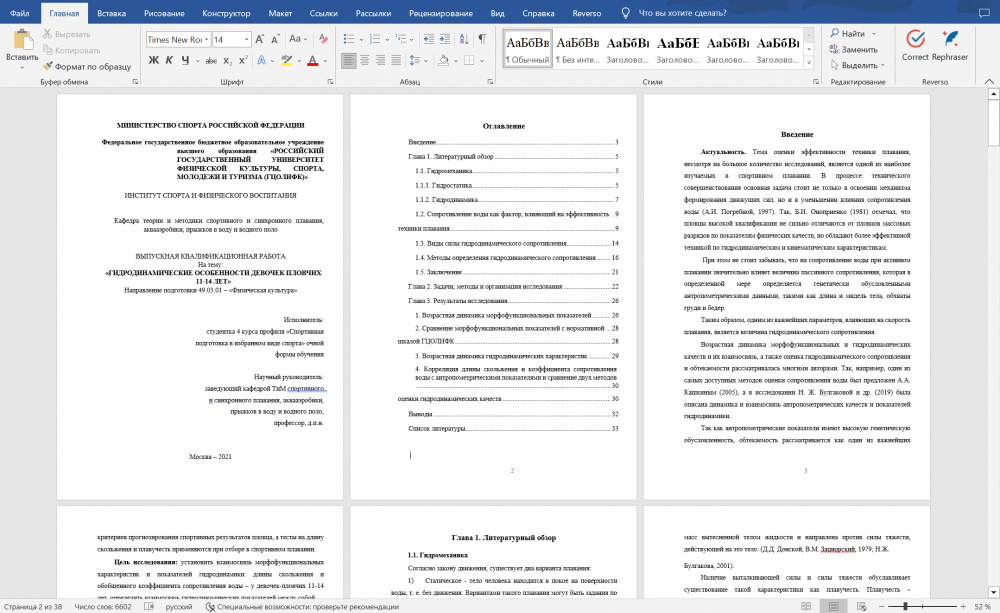Click the Заменить button
1000x613 pixels.
pos(853,49)
